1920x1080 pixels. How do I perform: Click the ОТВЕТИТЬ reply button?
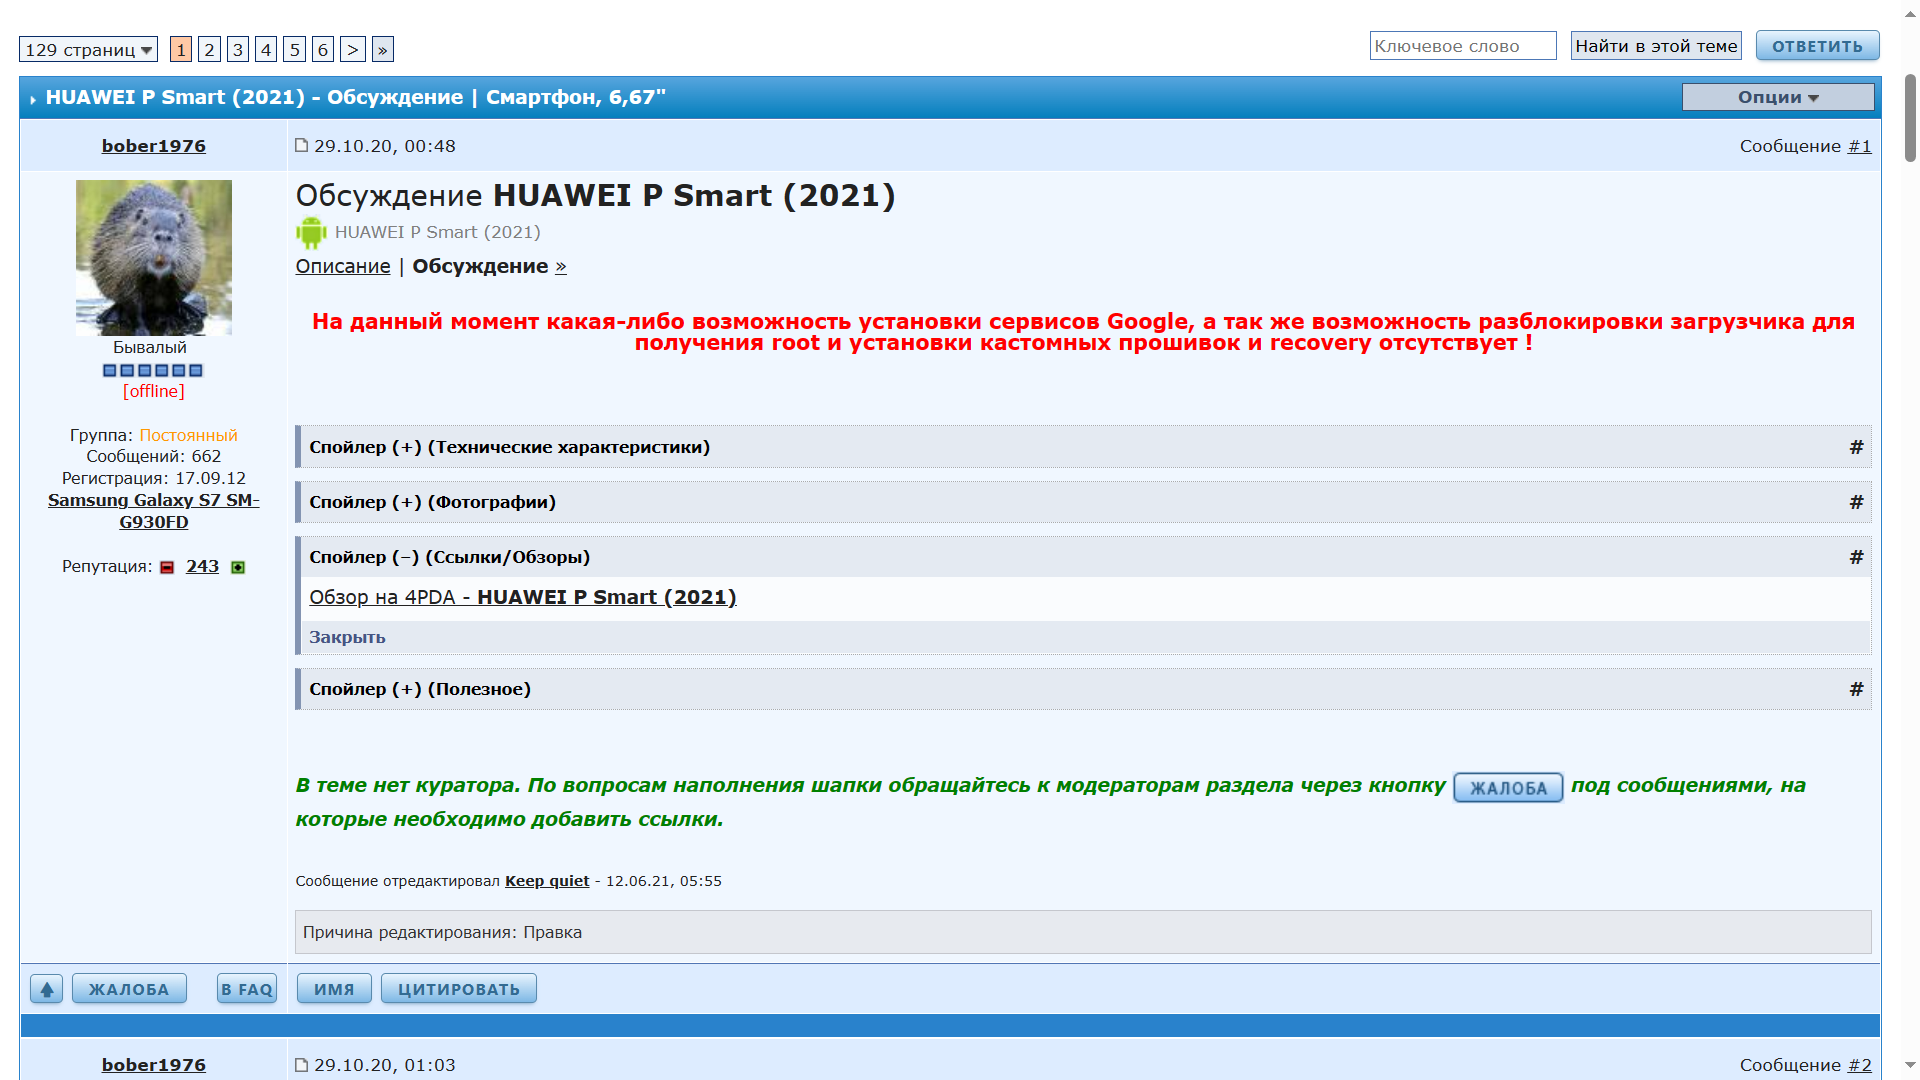pos(1817,46)
